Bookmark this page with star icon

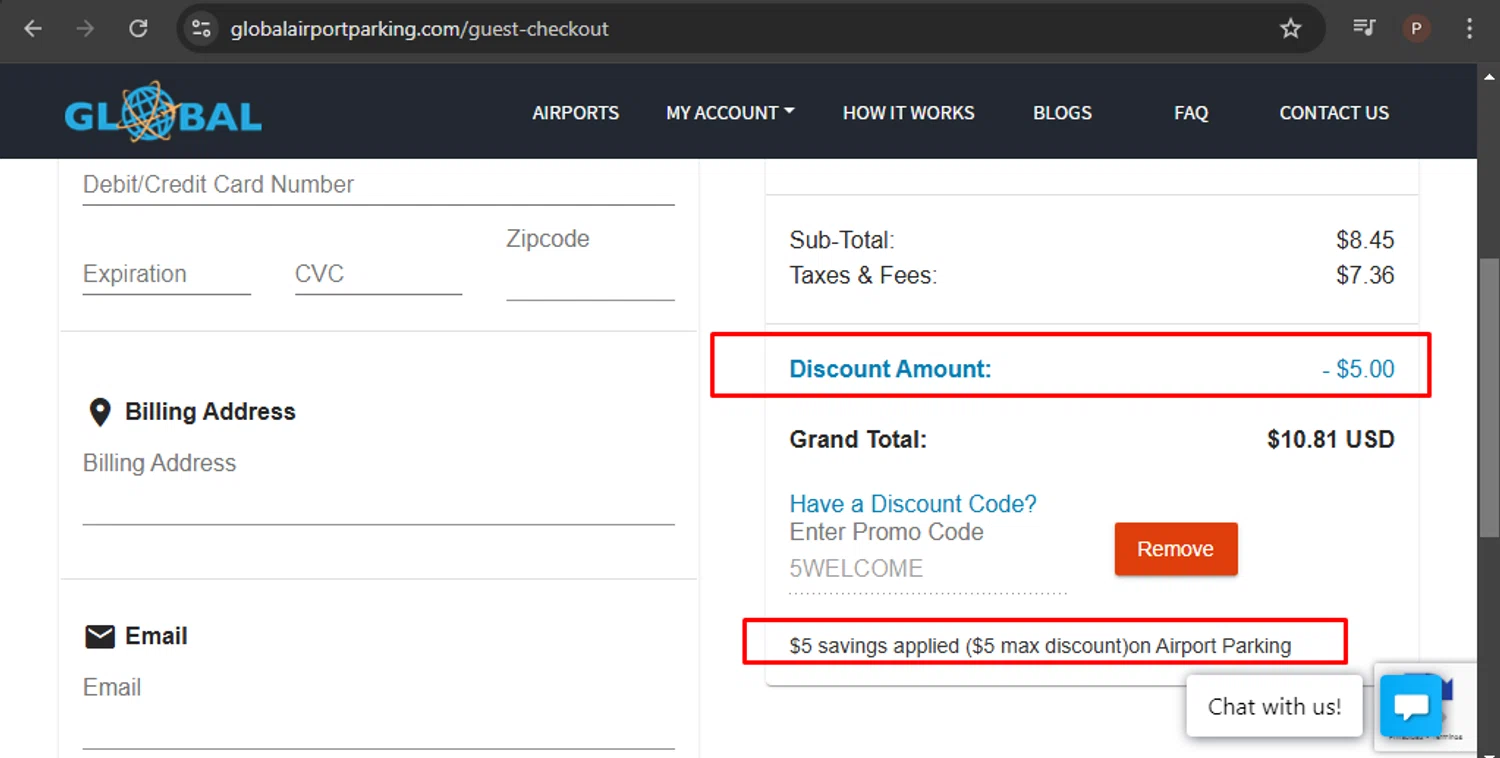coord(1290,28)
